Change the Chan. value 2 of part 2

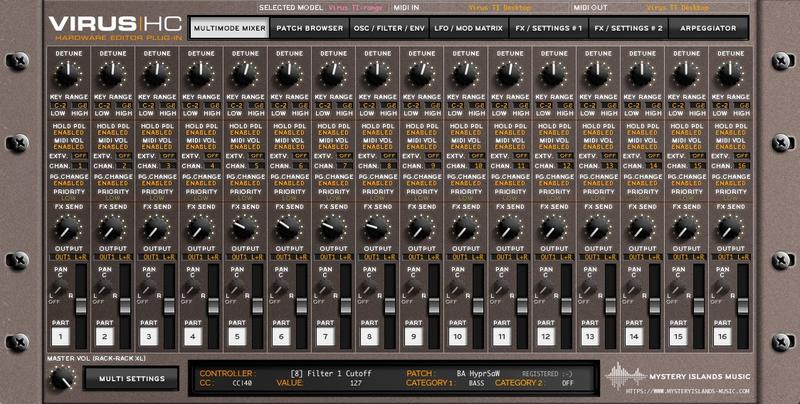pyautogui.click(x=124, y=166)
